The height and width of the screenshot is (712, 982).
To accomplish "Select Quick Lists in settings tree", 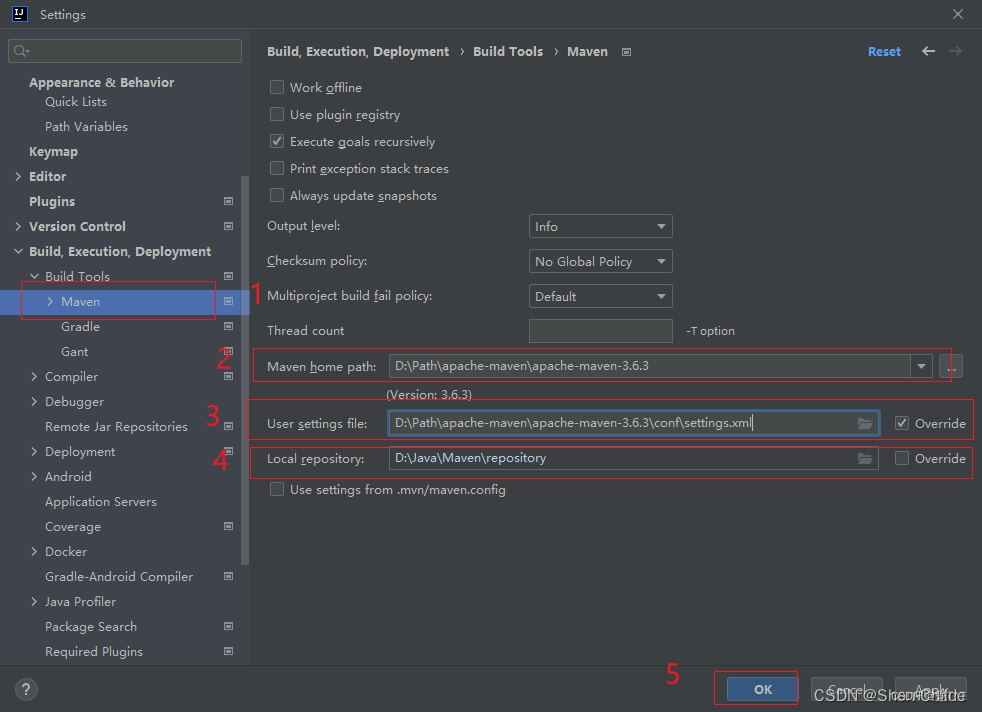I will click(76, 101).
